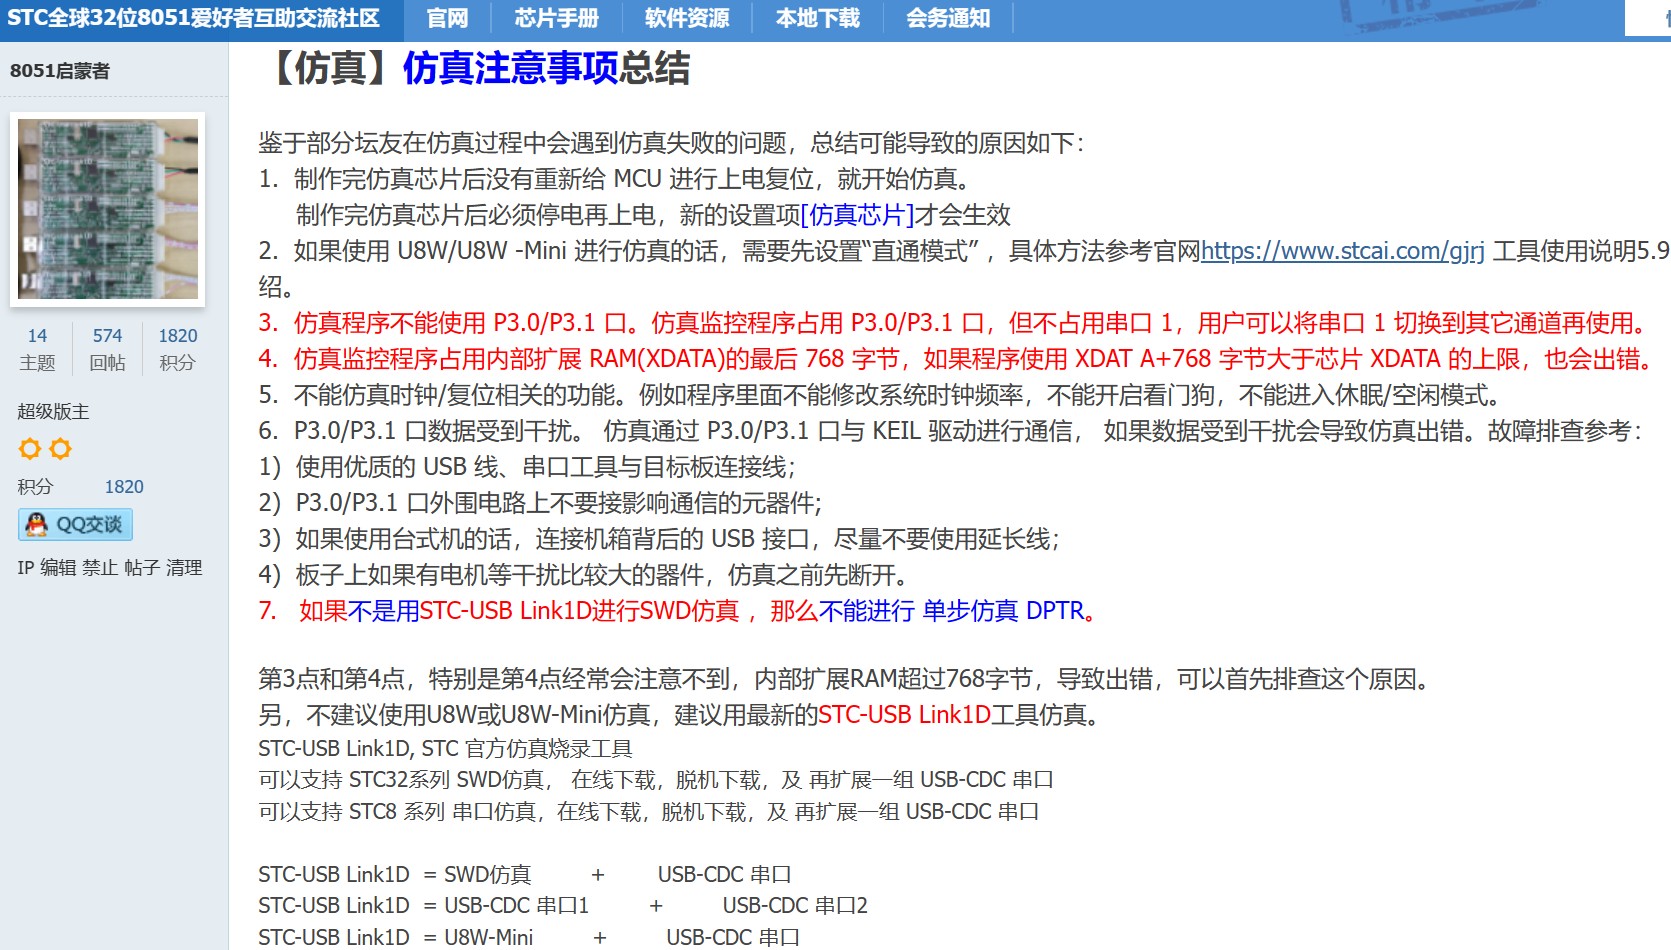Click the blue text 不能进行 单步仿真 DPTR

(951, 611)
